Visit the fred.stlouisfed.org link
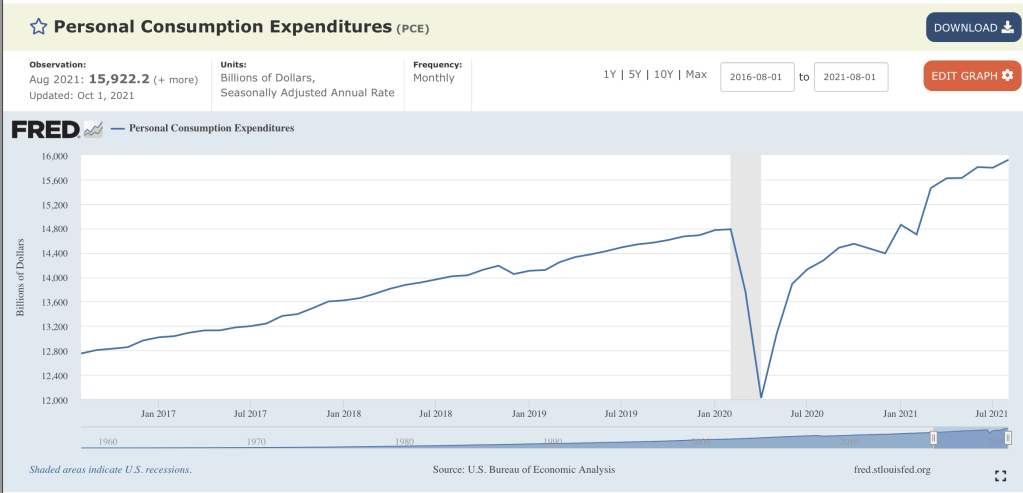The height and width of the screenshot is (493, 1023). click(x=888, y=470)
